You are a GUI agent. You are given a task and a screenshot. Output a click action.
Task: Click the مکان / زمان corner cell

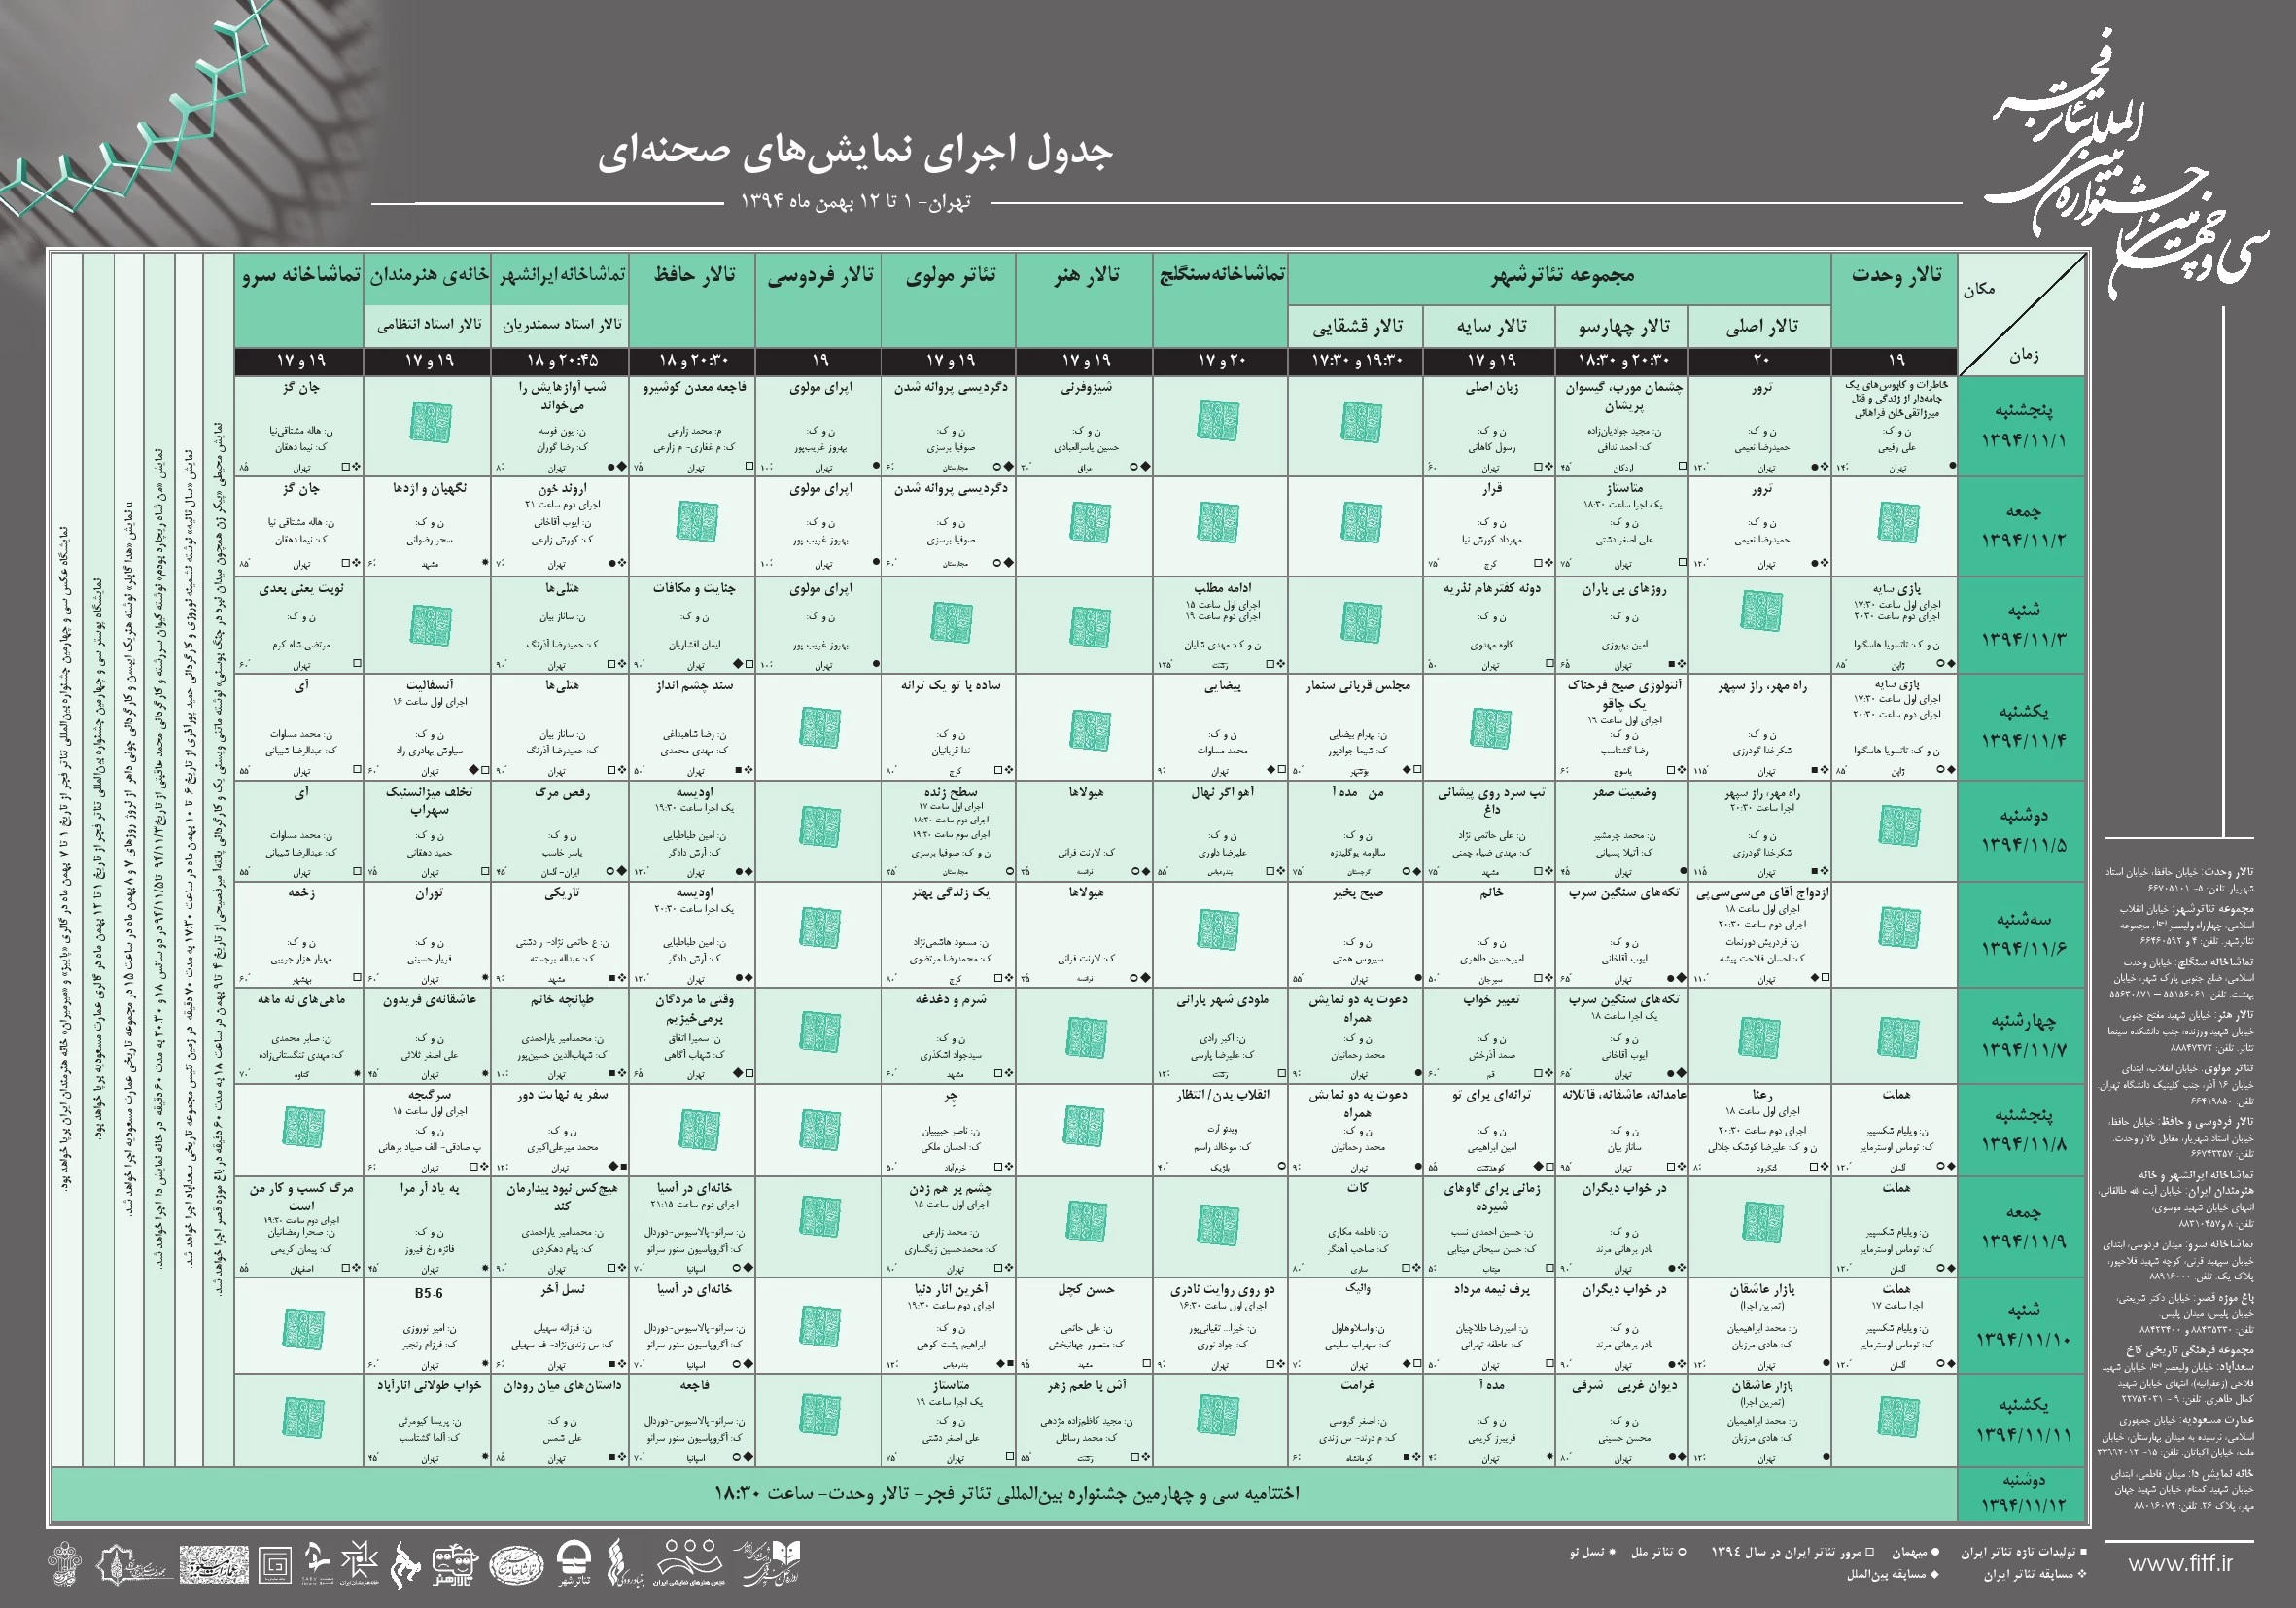(x=2022, y=314)
